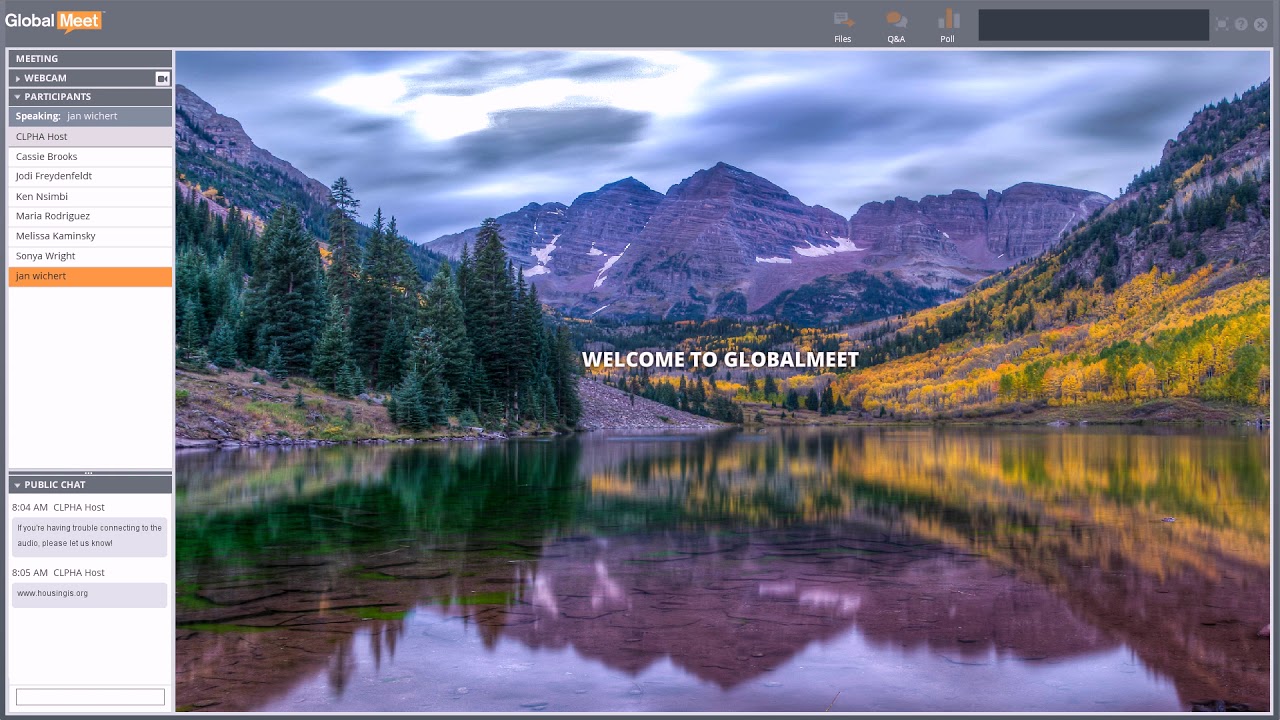1280x720 pixels.
Task: Open the Files sharing tool
Action: (x=843, y=26)
